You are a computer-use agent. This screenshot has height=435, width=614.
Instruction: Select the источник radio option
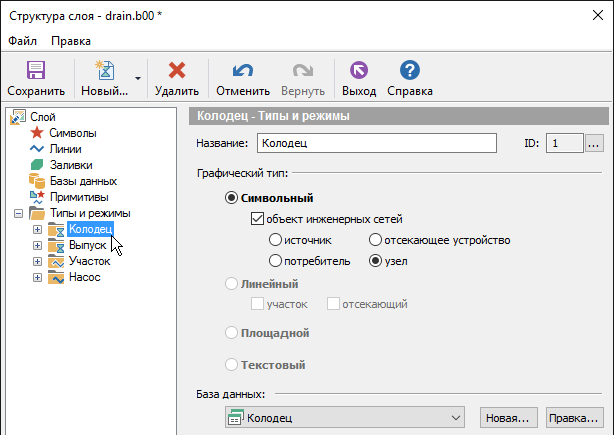275,240
